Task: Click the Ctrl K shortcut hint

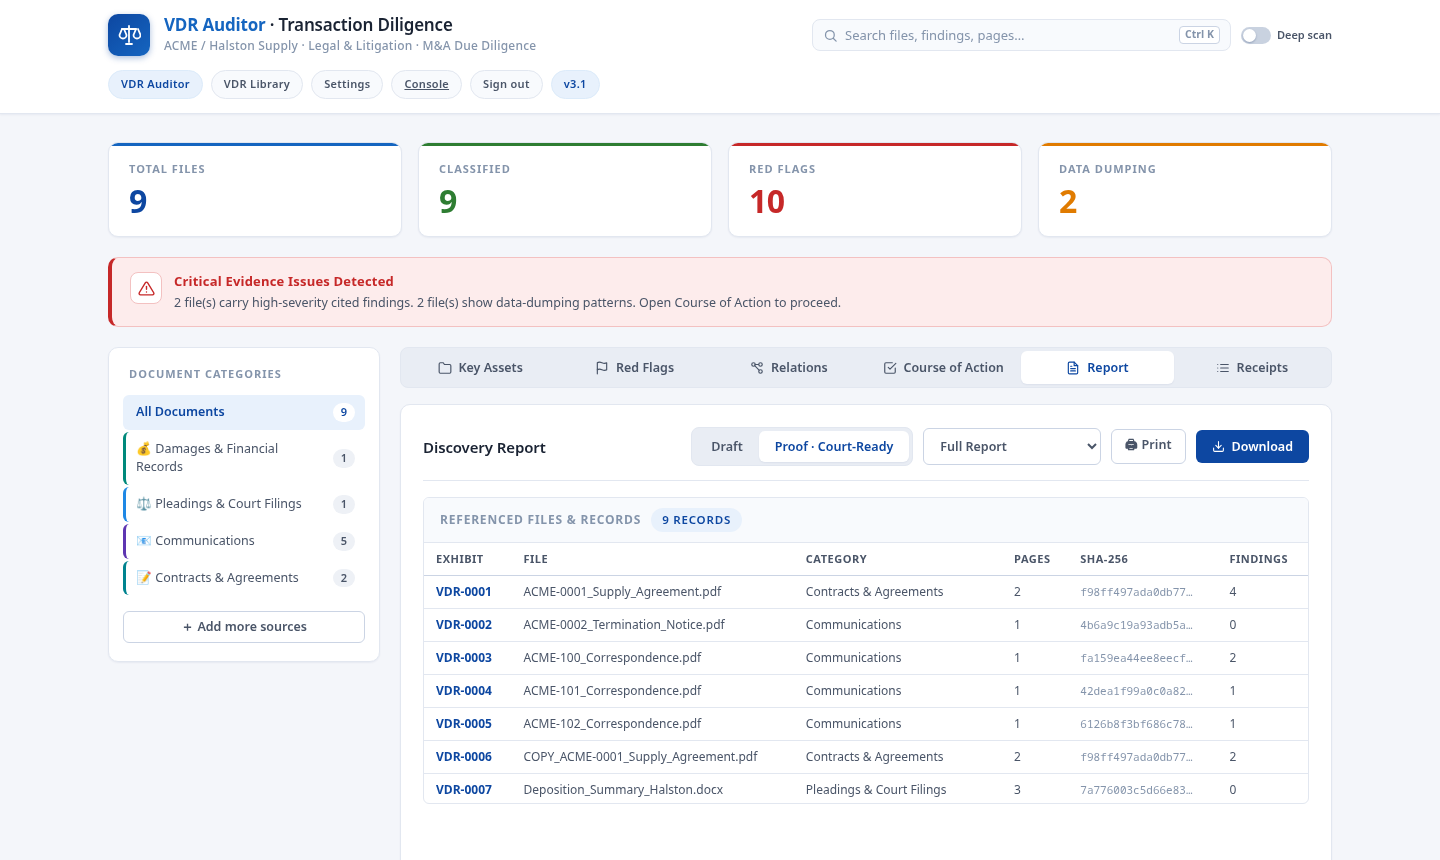Action: click(x=1199, y=35)
